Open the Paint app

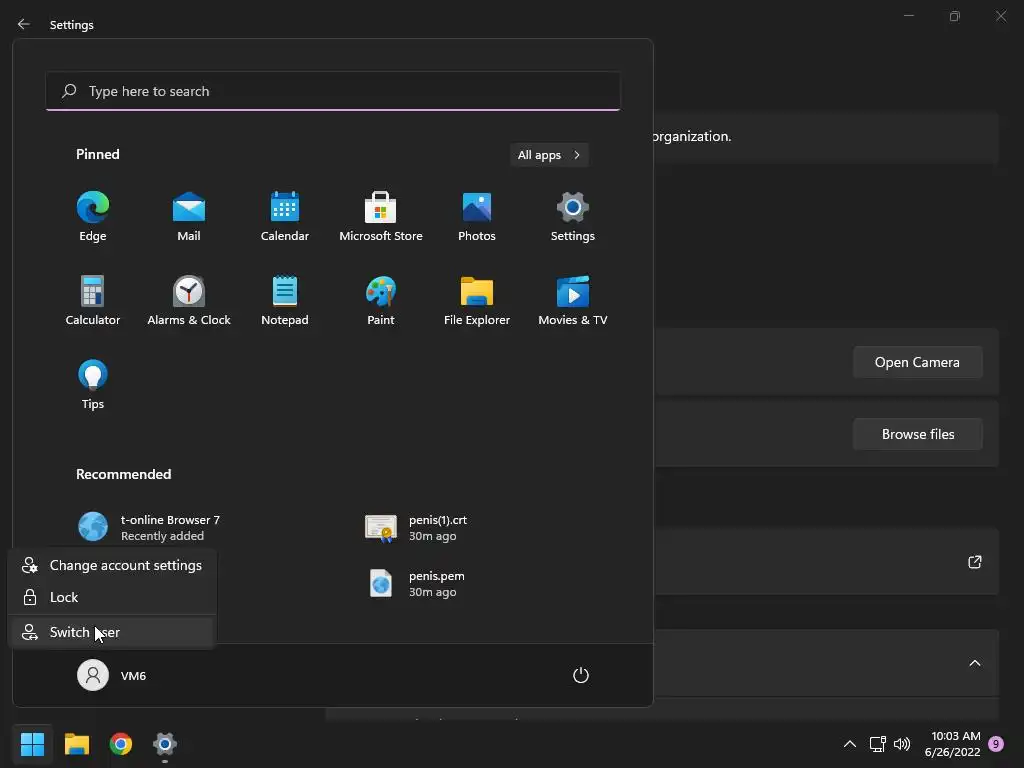pyautogui.click(x=381, y=301)
